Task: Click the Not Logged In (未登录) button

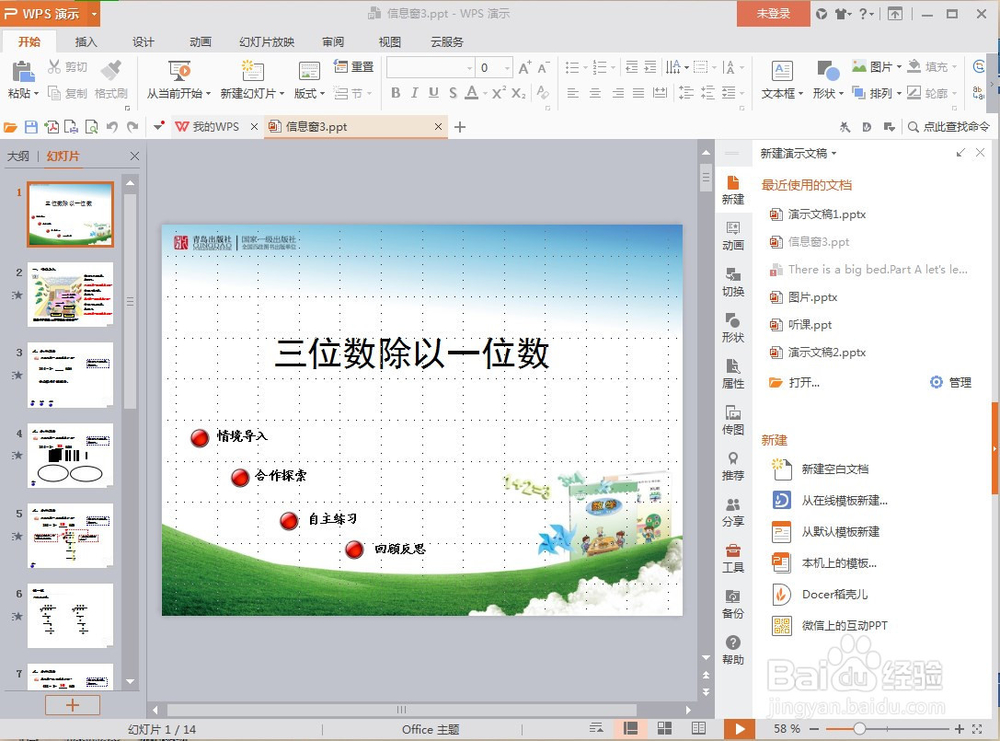Action: point(773,13)
